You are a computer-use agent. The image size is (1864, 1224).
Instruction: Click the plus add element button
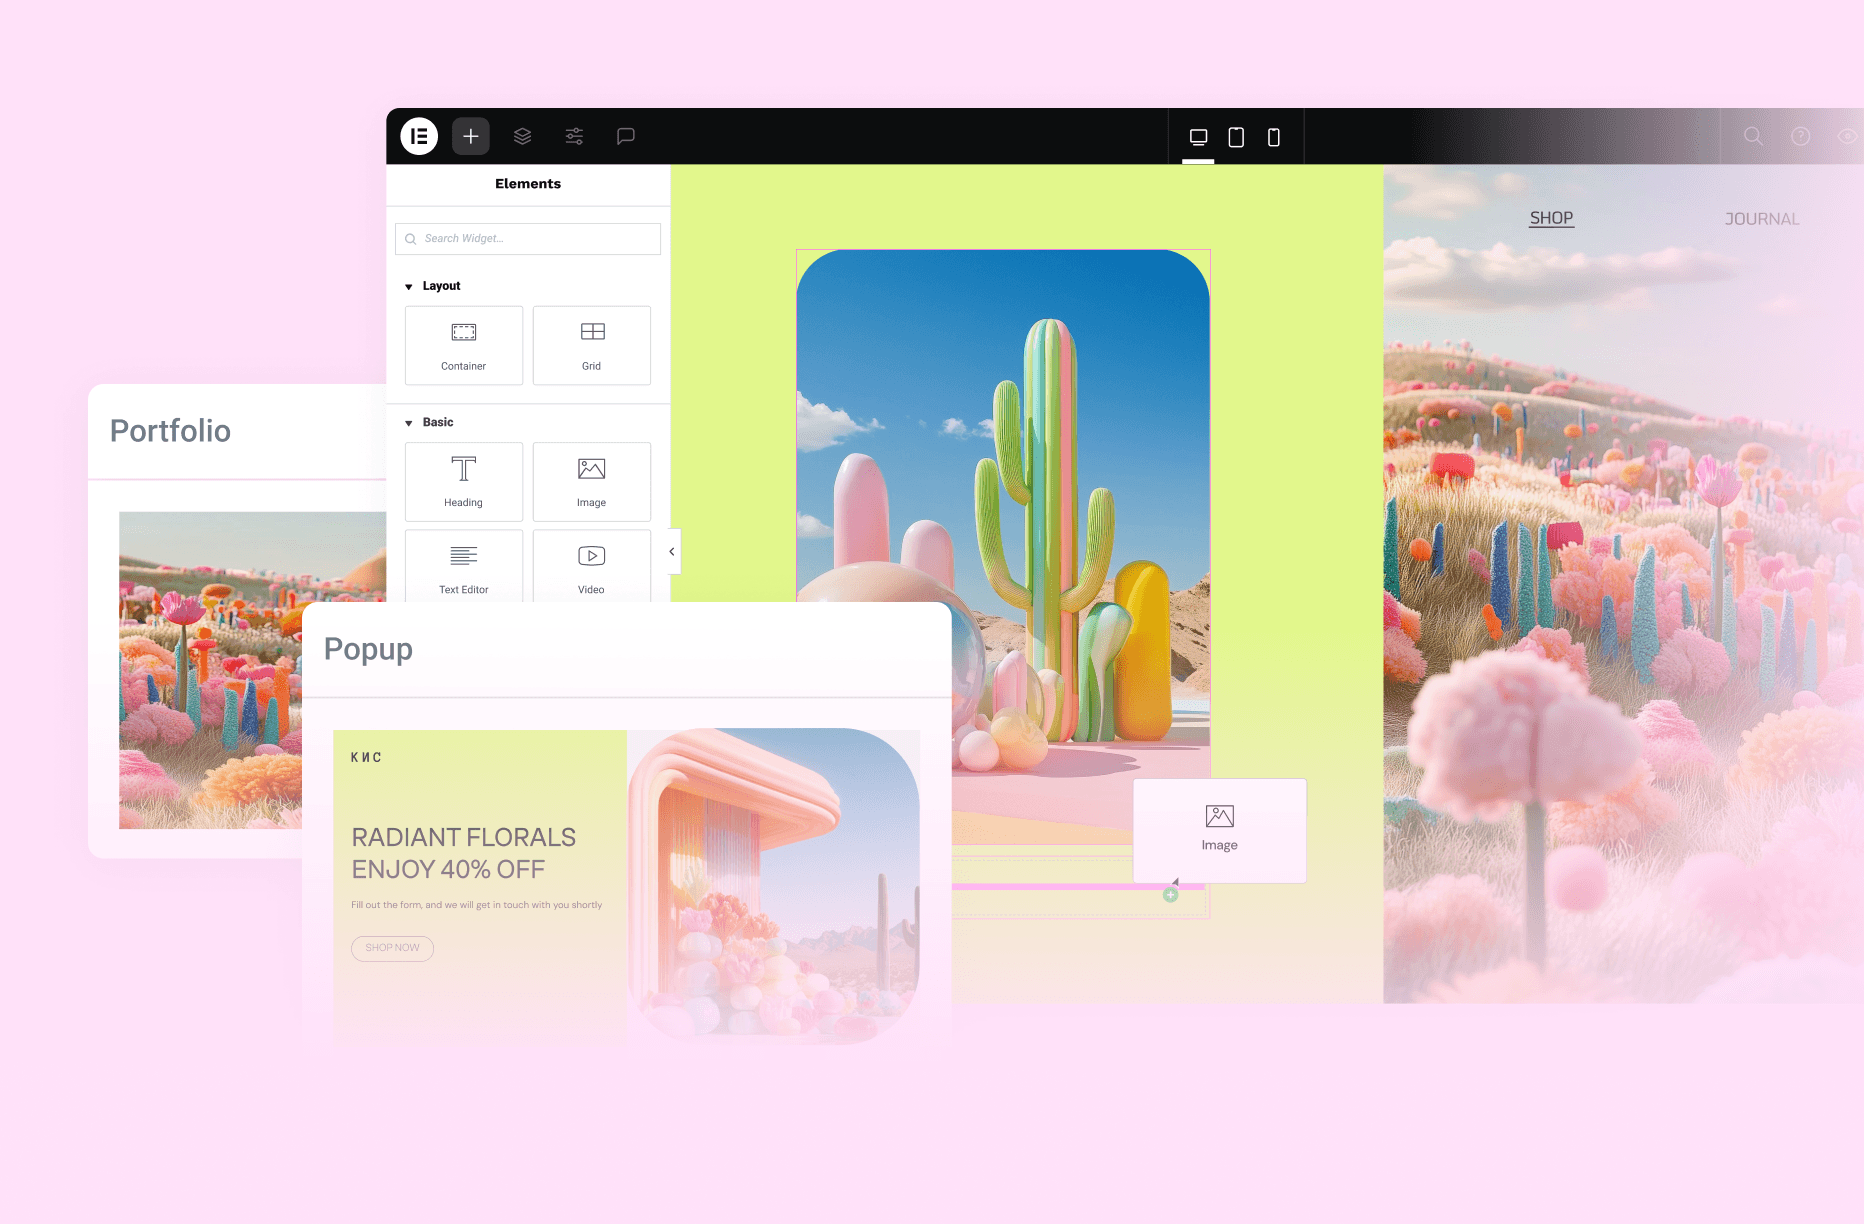(471, 136)
